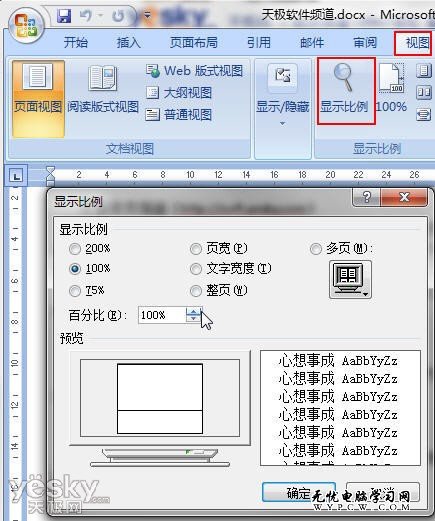Customize Quick Access Toolbar dropdown

[147, 15]
